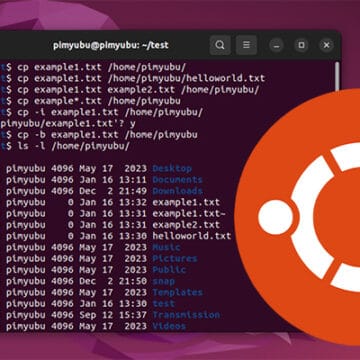This screenshot has width=360, height=360.
Task: Click the example2.txt filename in listing
Action: point(186,225)
